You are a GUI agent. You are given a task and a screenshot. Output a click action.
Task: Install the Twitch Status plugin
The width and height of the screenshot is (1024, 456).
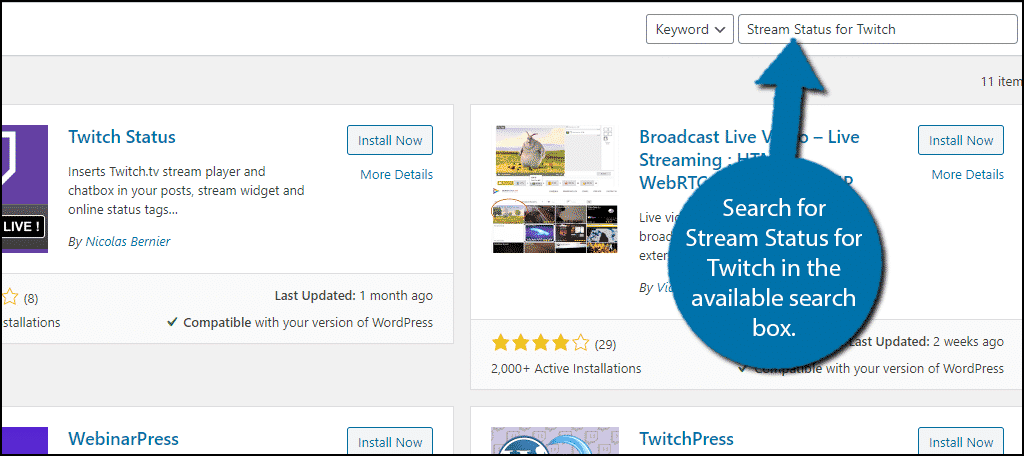click(390, 140)
